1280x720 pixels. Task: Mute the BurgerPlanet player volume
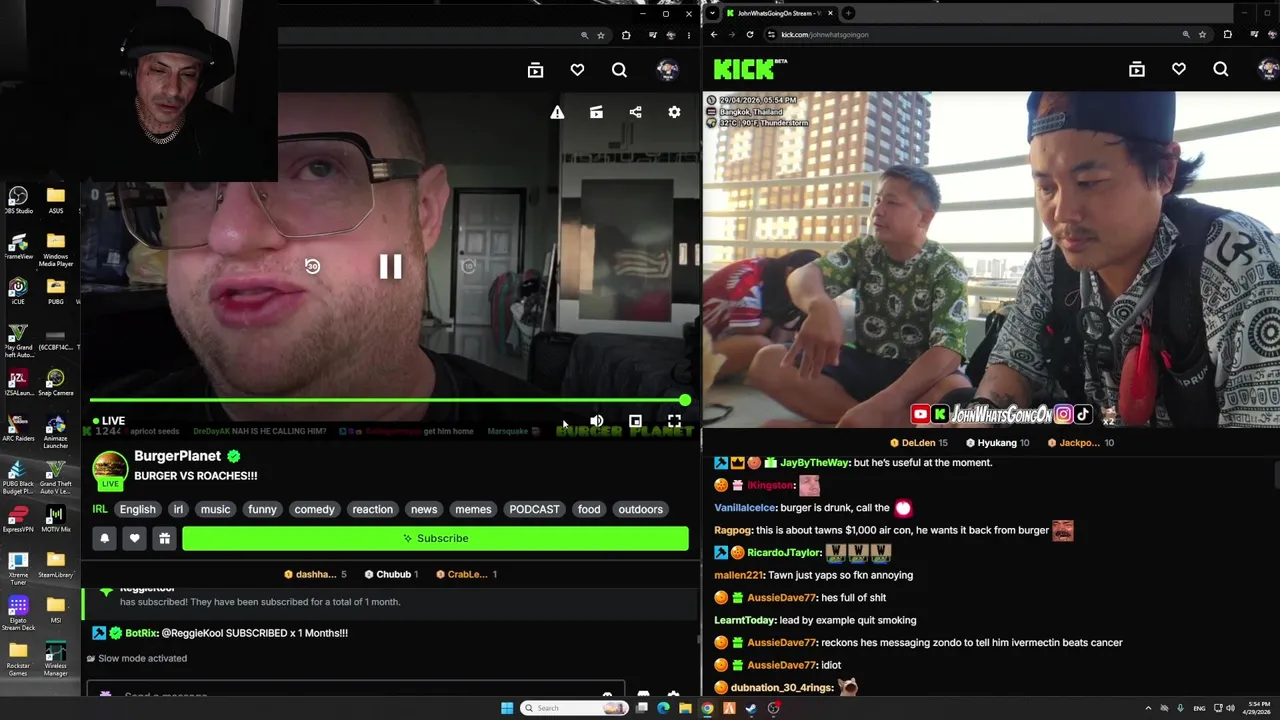point(596,421)
